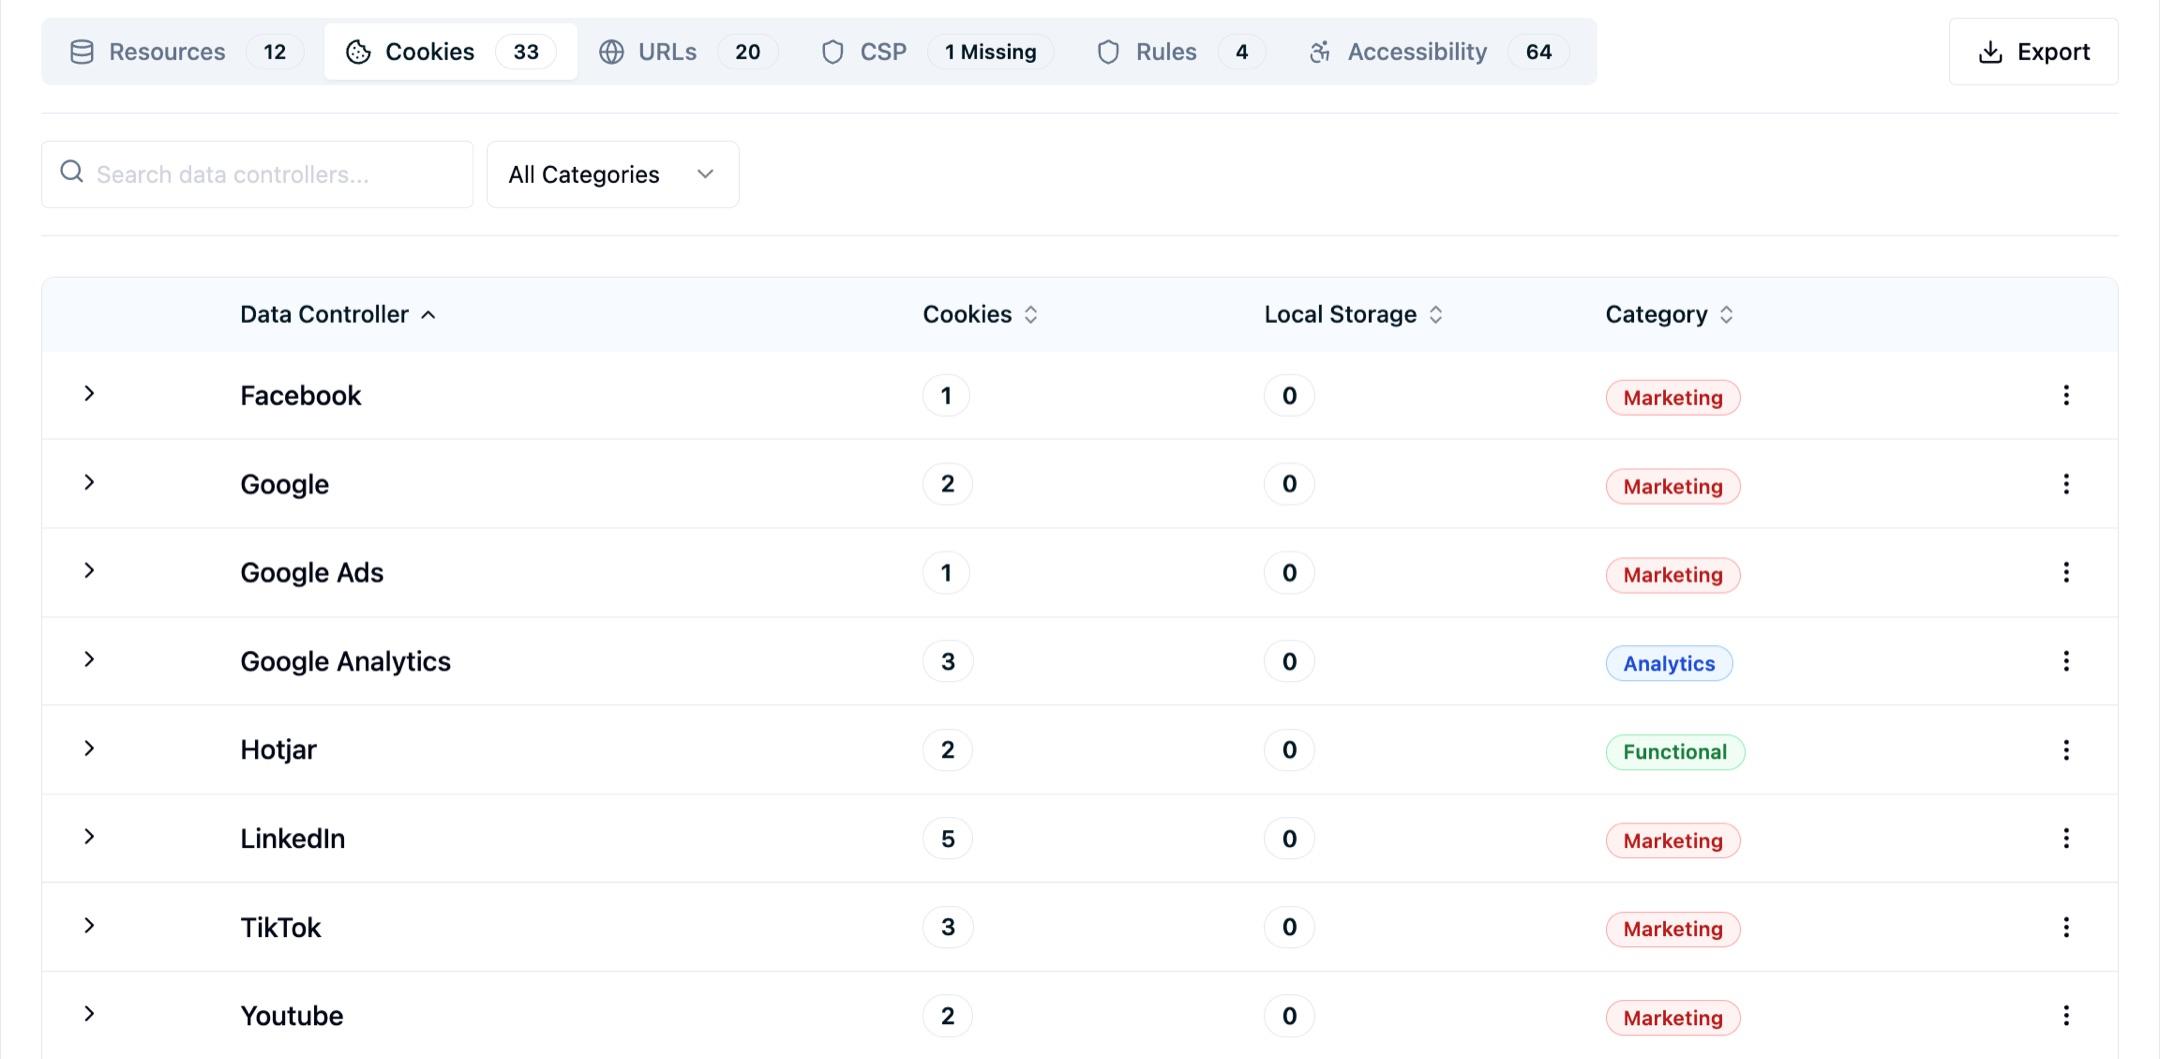Screen dimensions: 2160x1059
Task: Click the Google Analytics cookie count 3
Action: click(948, 661)
